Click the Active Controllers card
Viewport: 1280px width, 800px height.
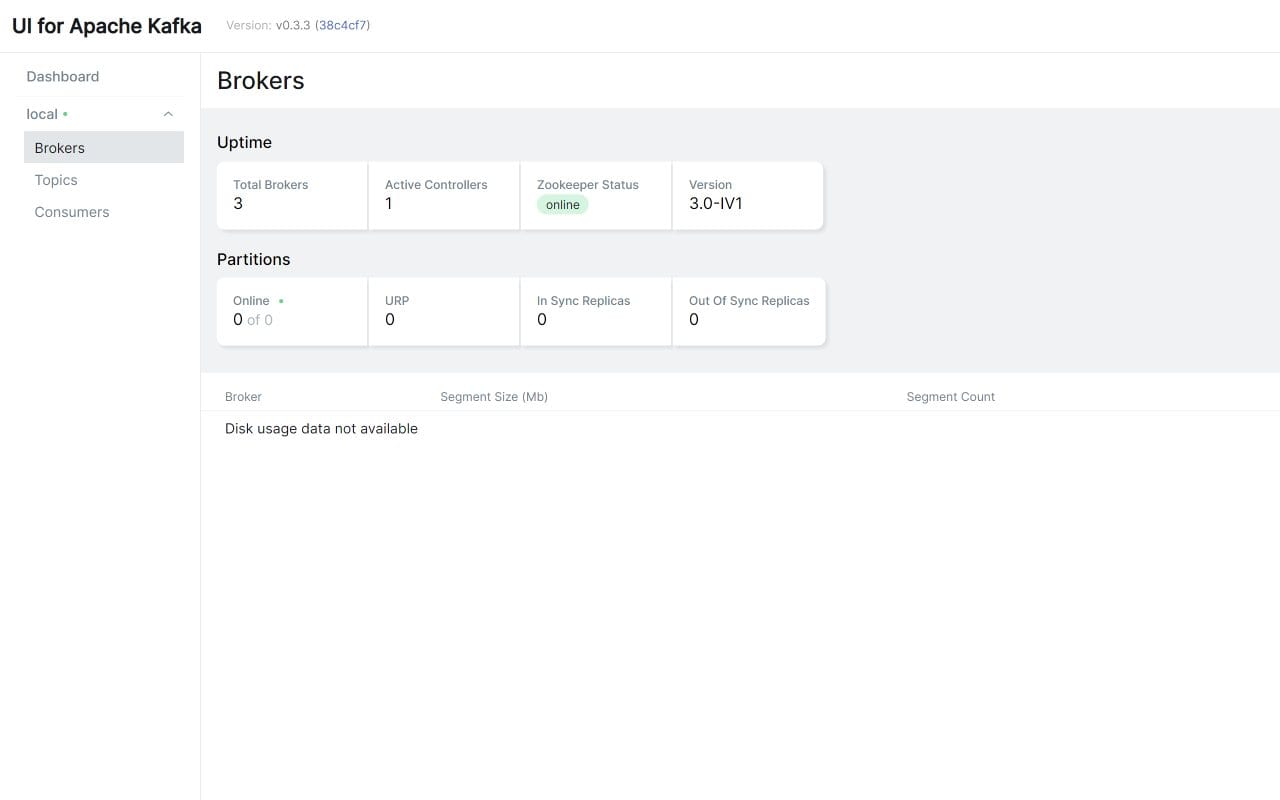click(443, 195)
